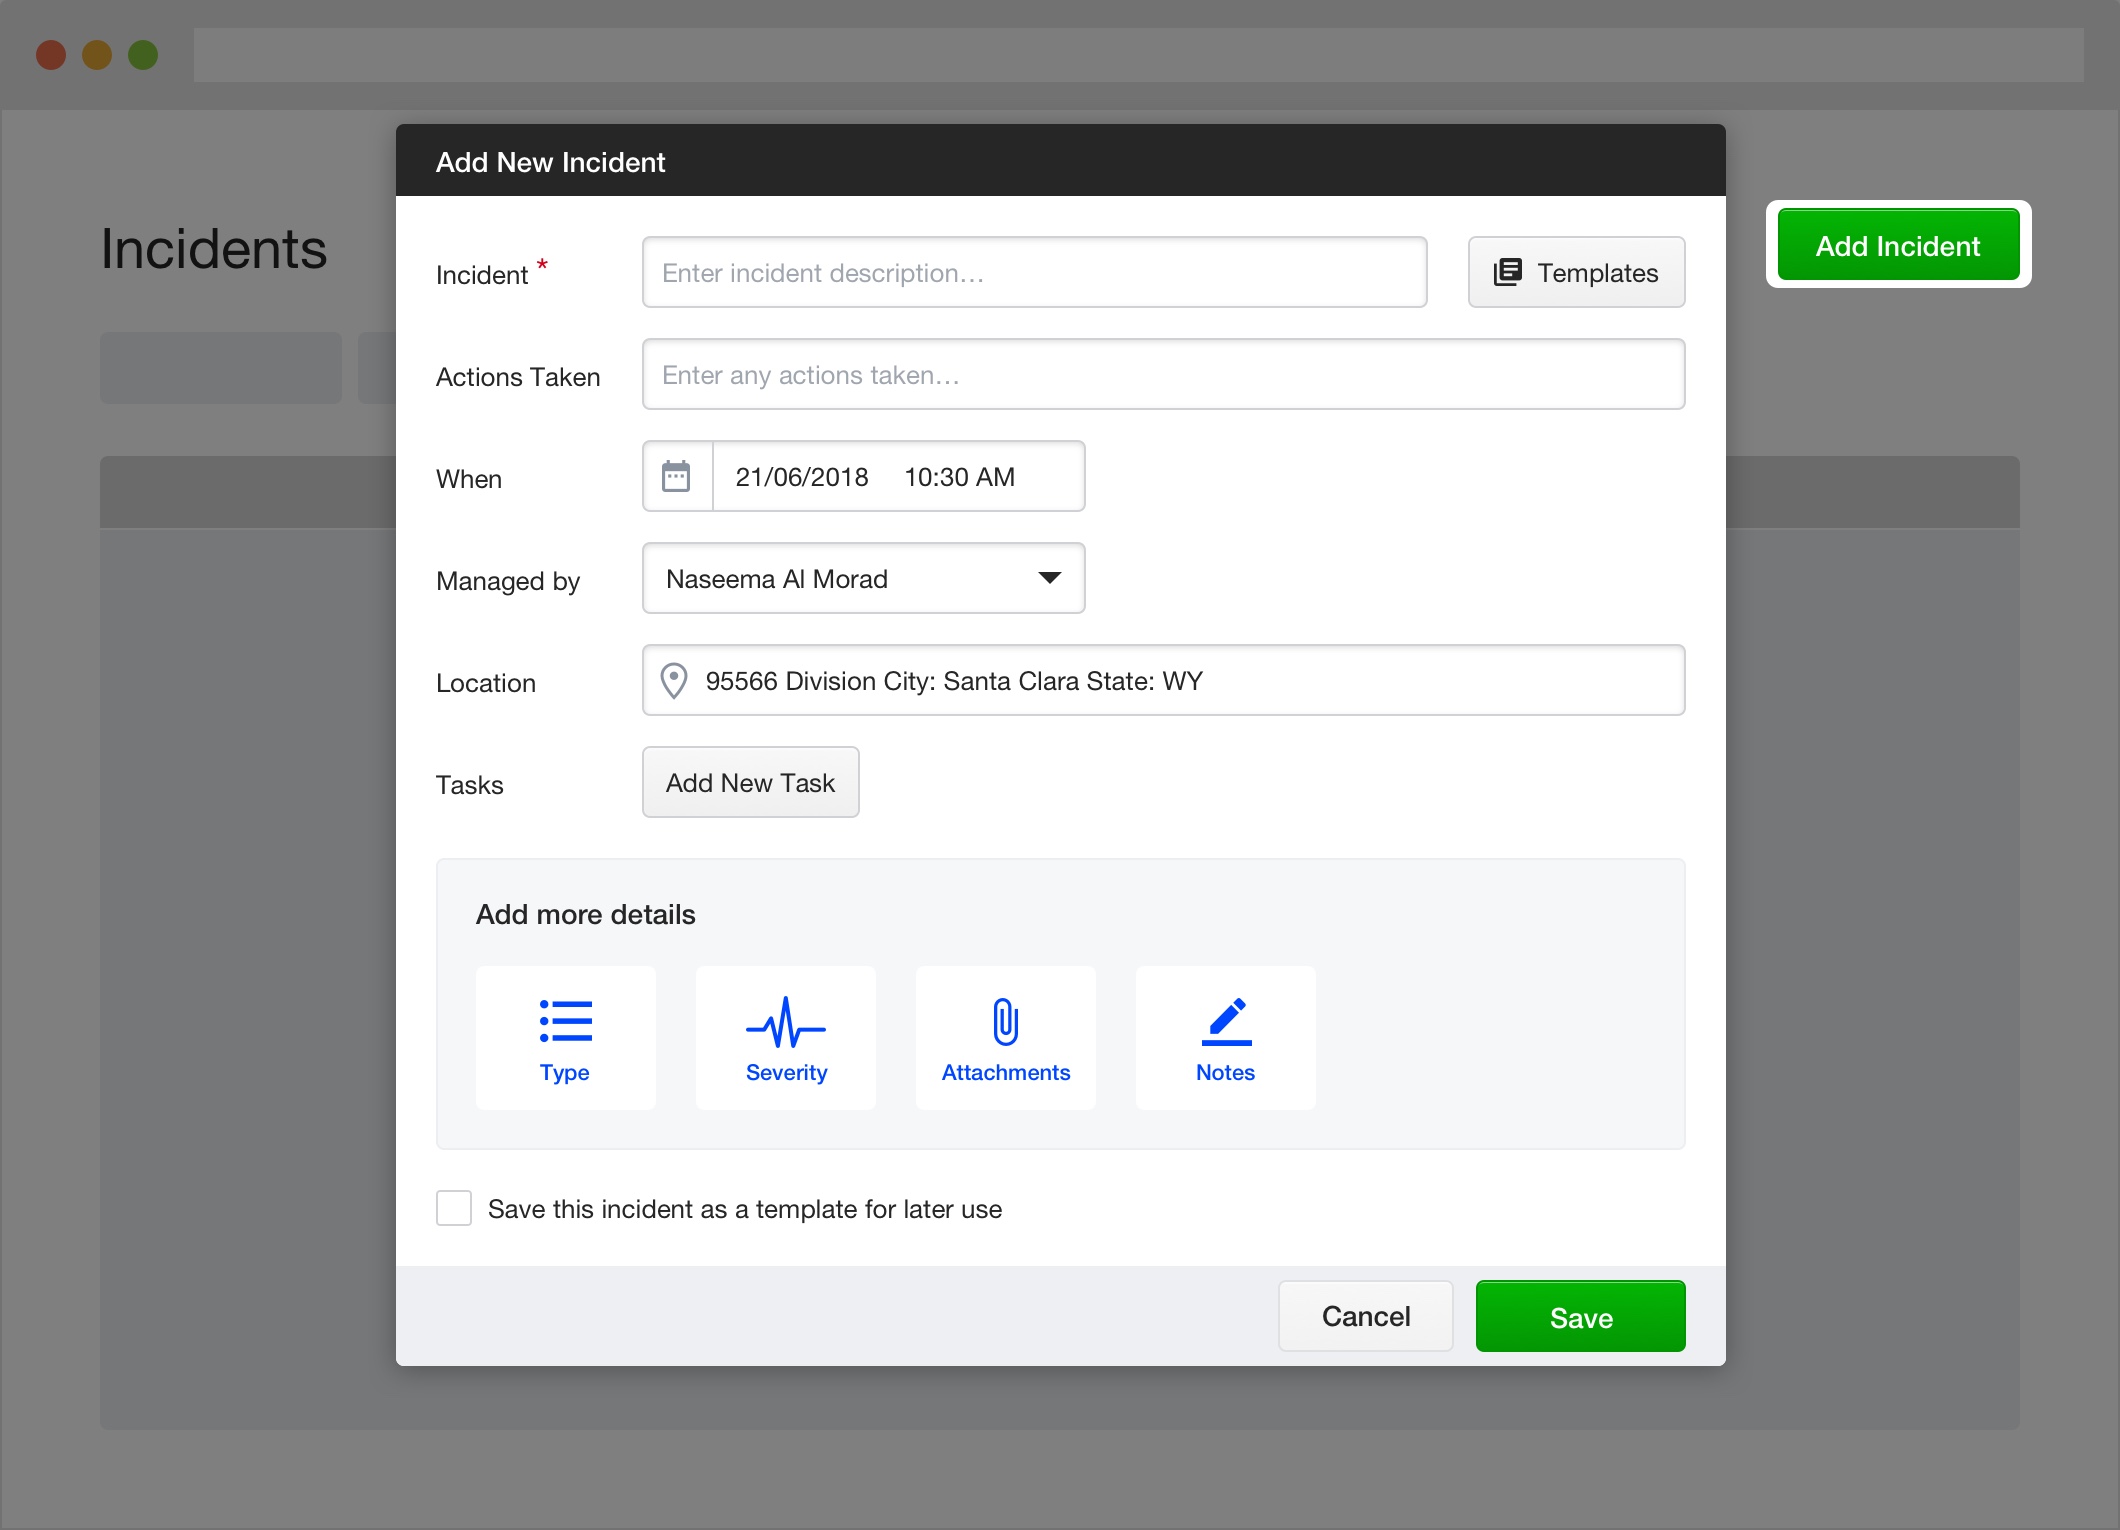Check Save this incident as template
Image resolution: width=2120 pixels, height=1530 pixels.
click(x=454, y=1208)
